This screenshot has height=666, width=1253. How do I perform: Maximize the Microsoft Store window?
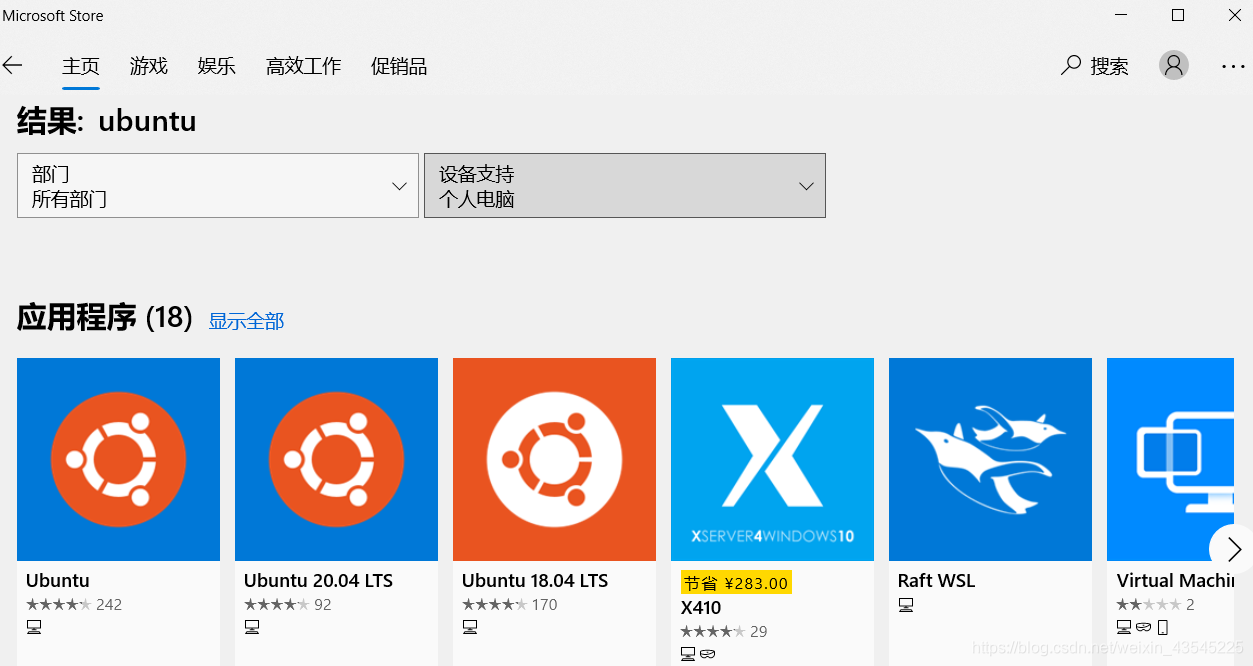coord(1178,15)
